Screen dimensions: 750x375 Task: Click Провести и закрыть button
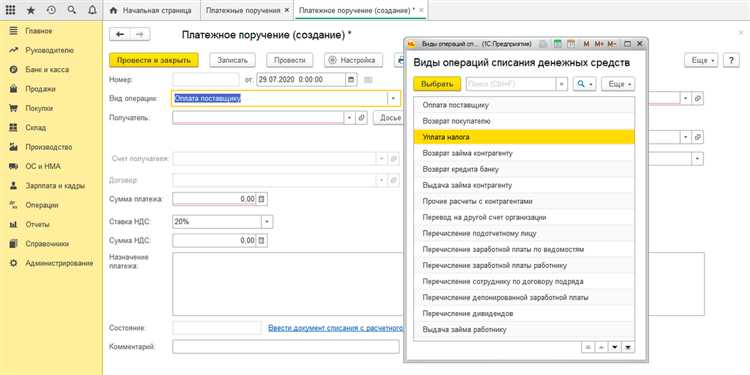click(x=154, y=60)
